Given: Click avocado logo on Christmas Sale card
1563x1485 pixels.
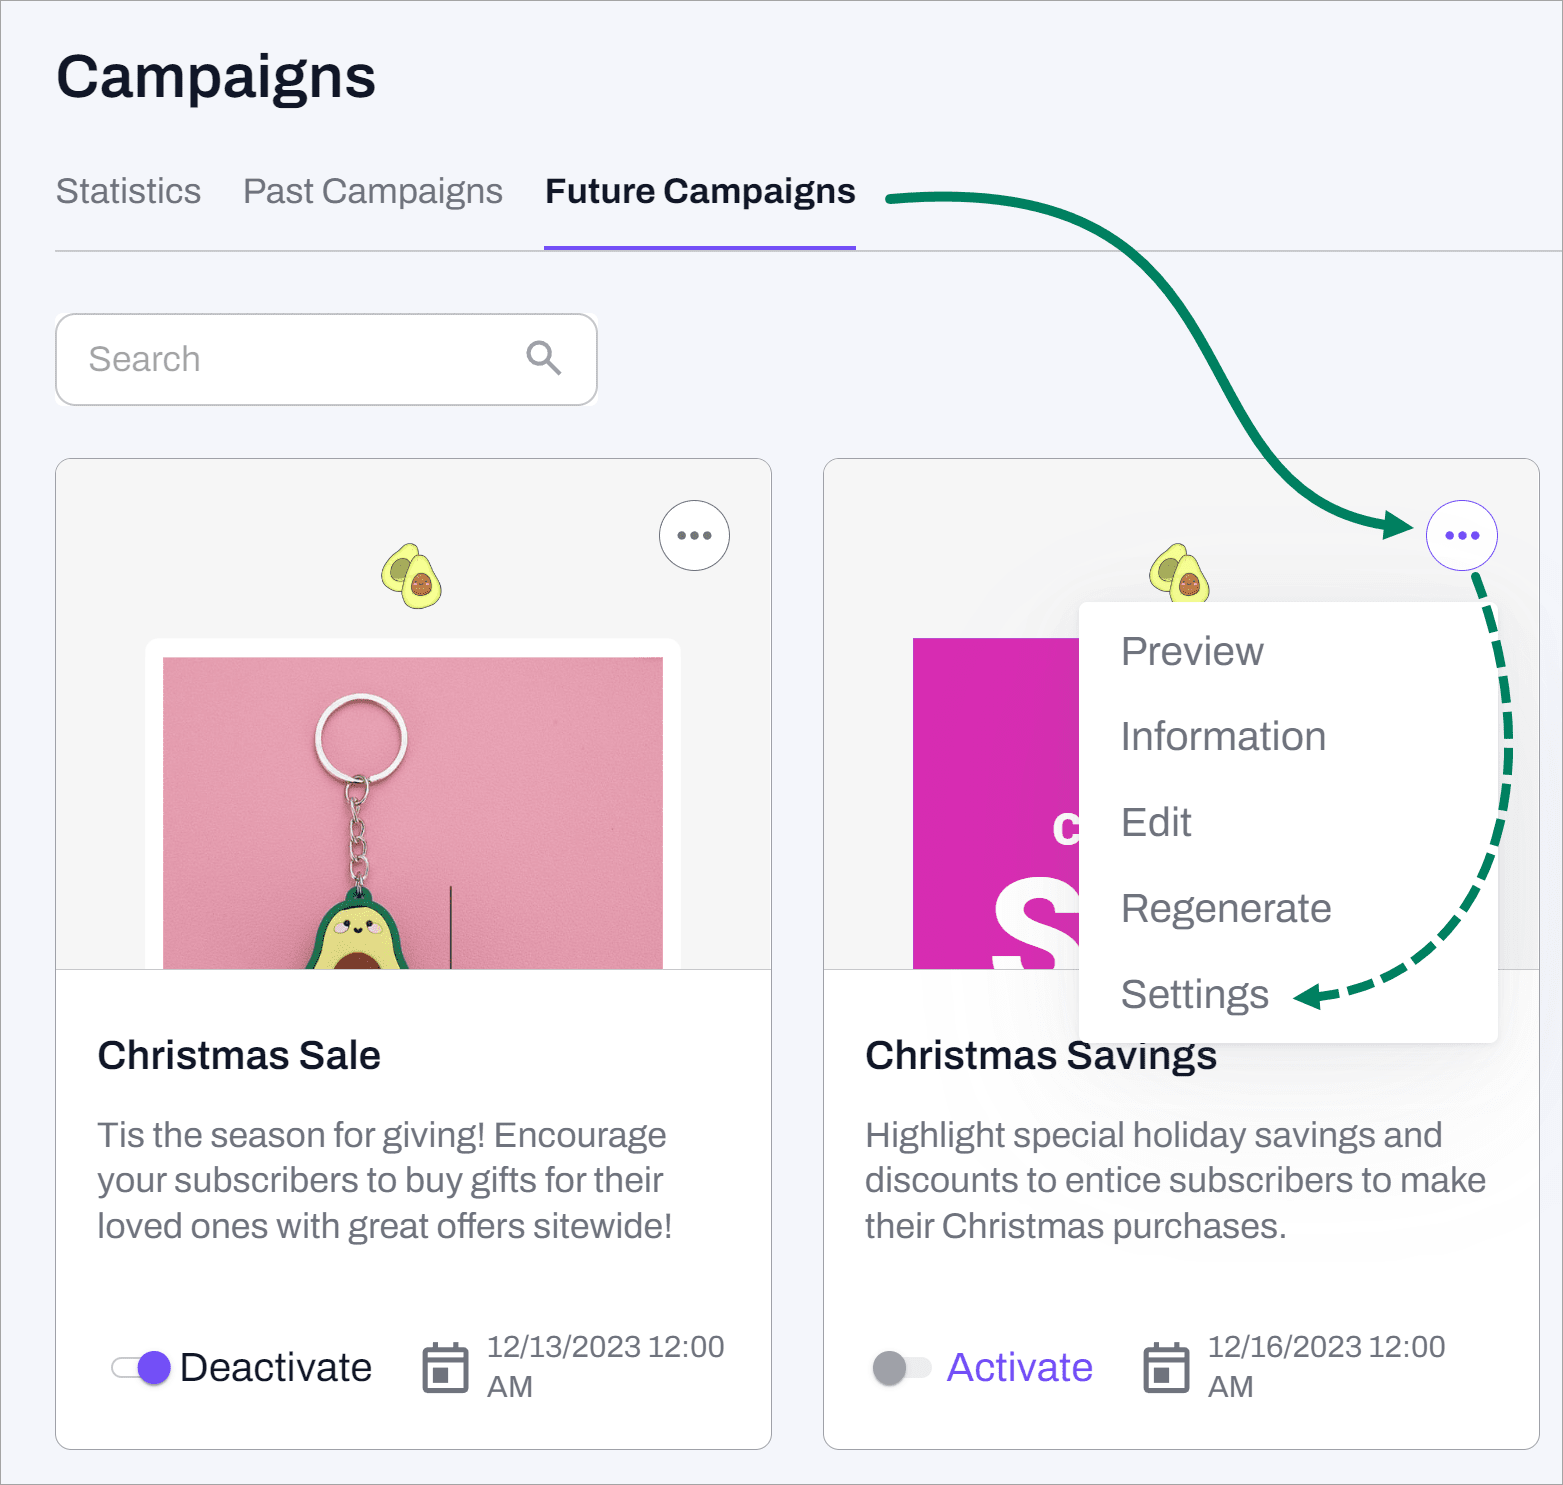Looking at the screenshot, I should point(411,576).
